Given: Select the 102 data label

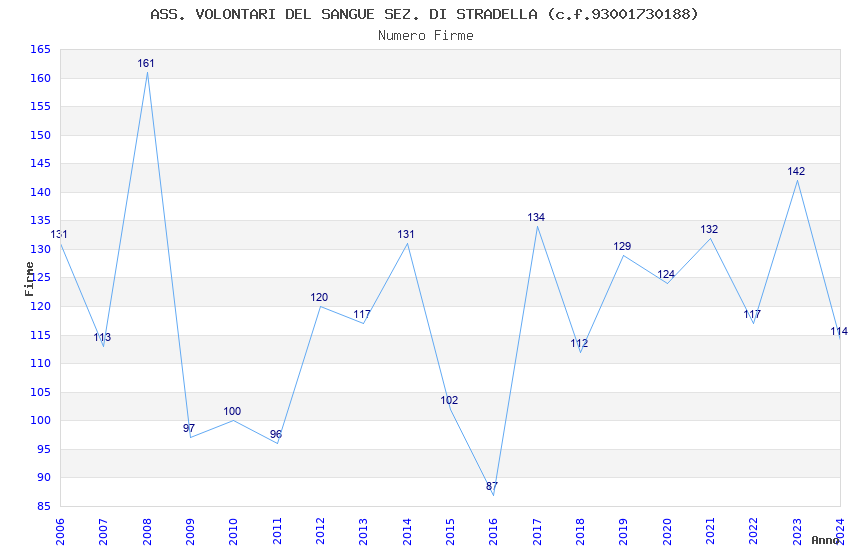Looking at the screenshot, I should click(449, 400).
